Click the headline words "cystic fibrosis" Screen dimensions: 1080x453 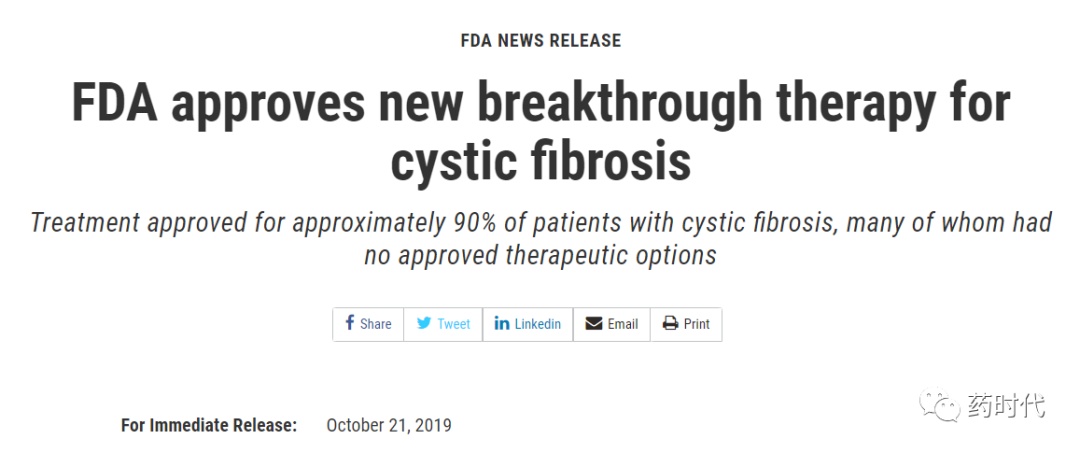541,160
